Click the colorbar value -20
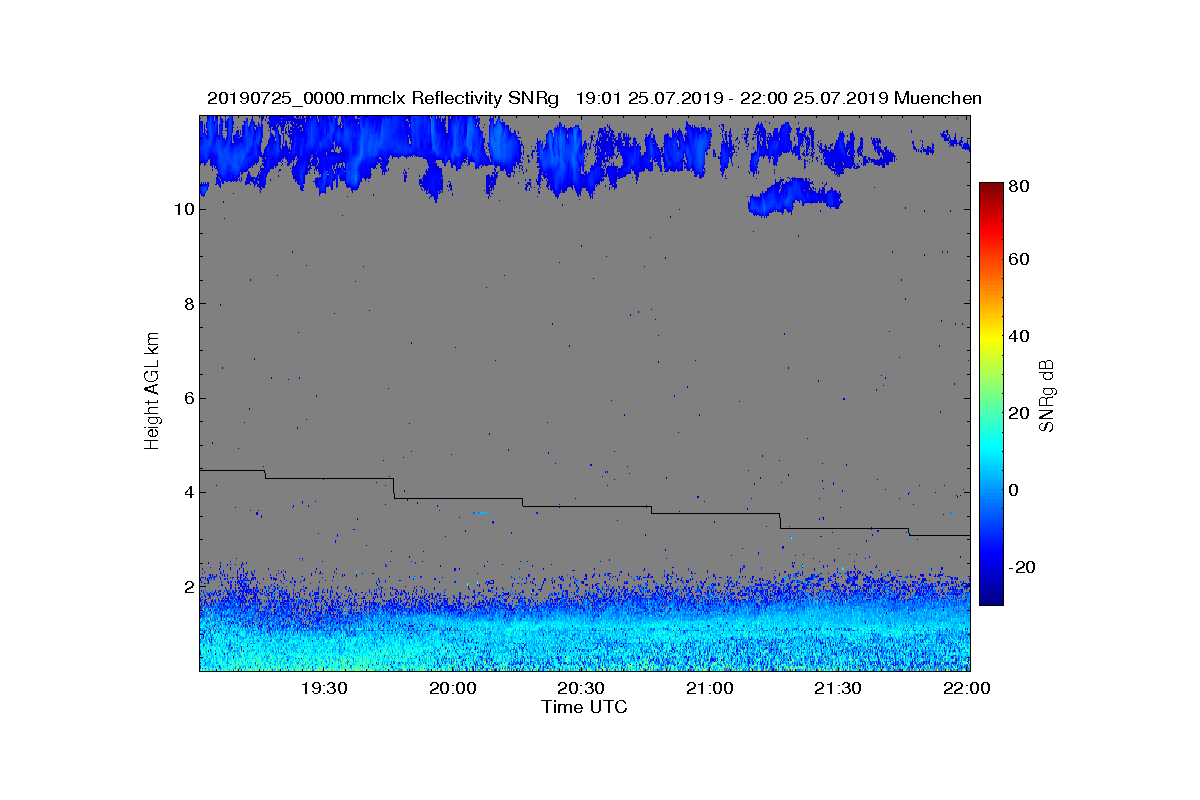The width and height of the screenshot is (1200, 800). point(1023,567)
